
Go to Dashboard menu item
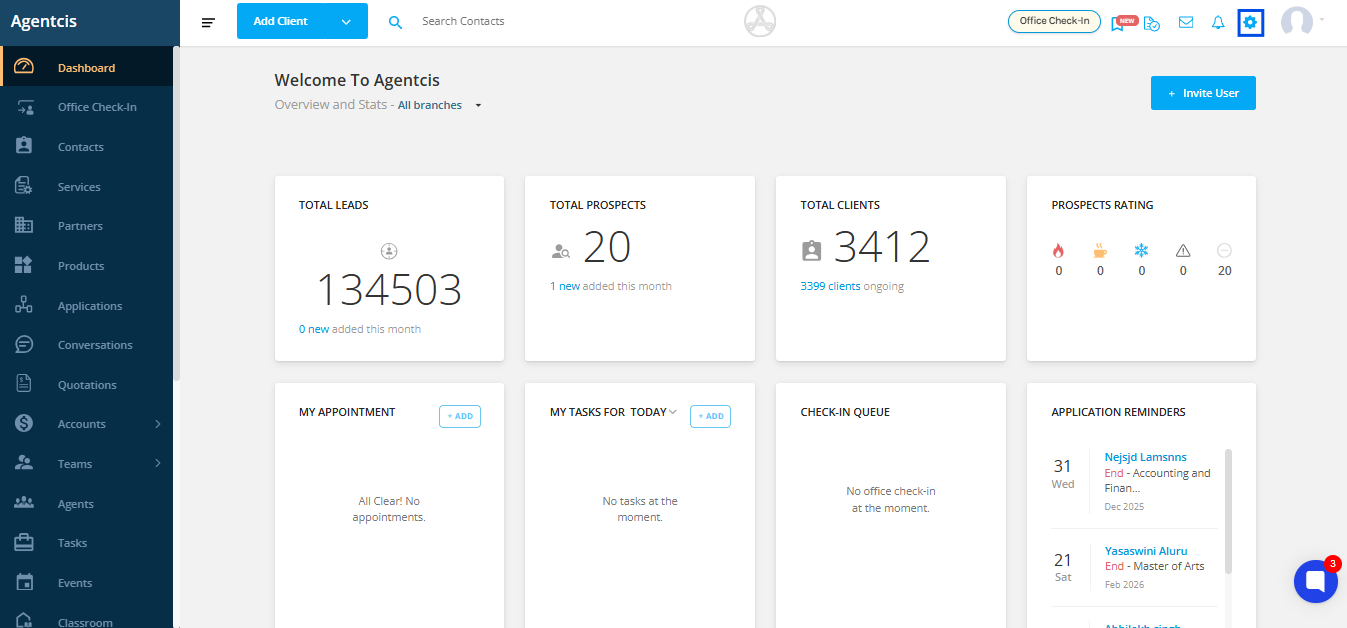86,67
